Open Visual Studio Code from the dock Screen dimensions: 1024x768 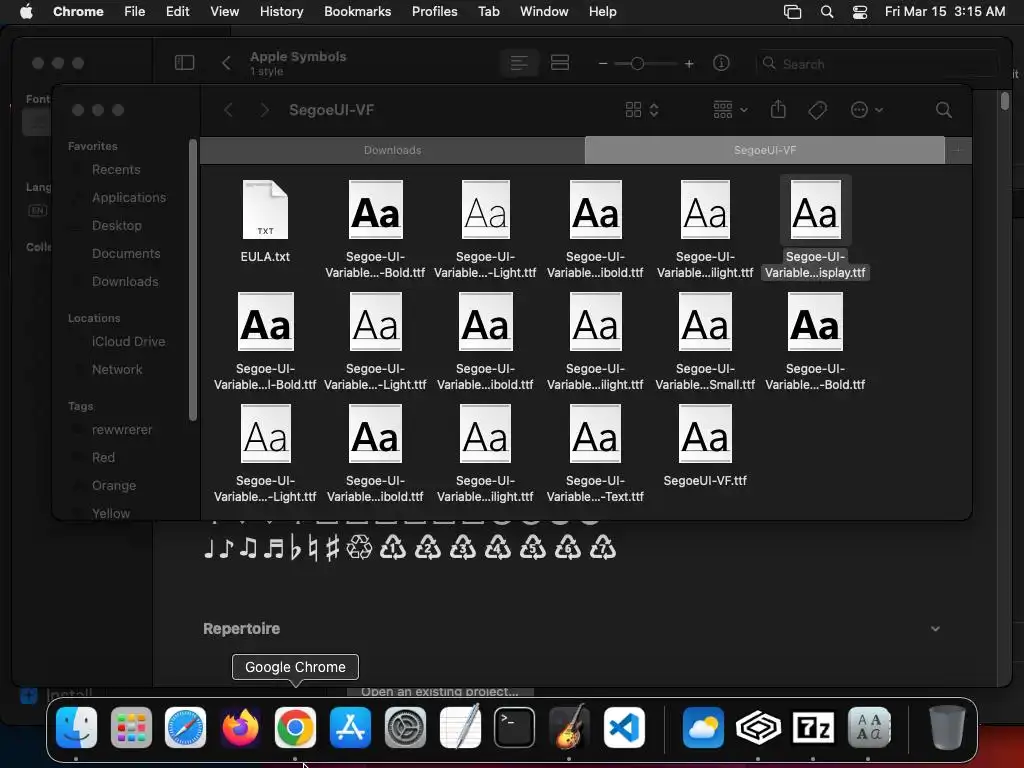pos(624,728)
